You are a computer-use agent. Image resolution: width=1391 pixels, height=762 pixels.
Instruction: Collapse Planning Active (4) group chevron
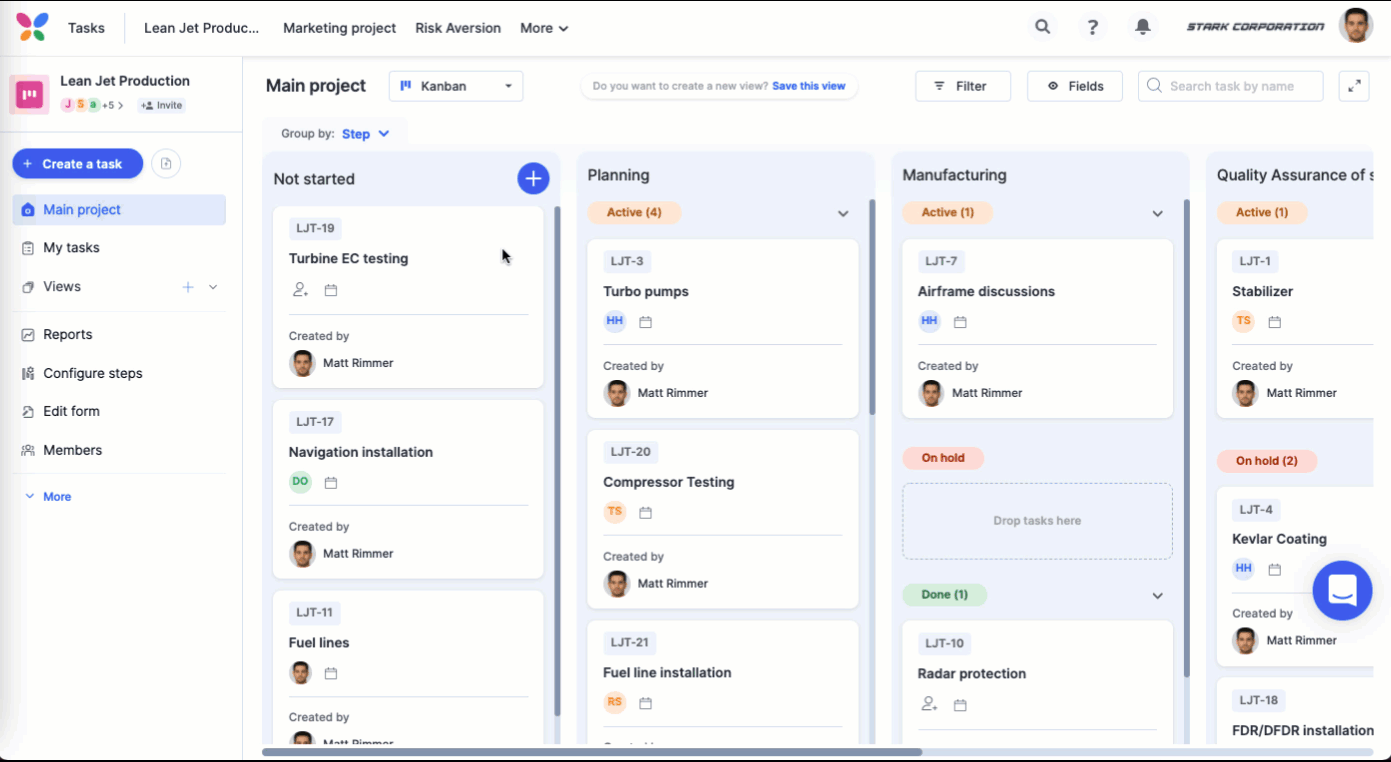tap(843, 213)
